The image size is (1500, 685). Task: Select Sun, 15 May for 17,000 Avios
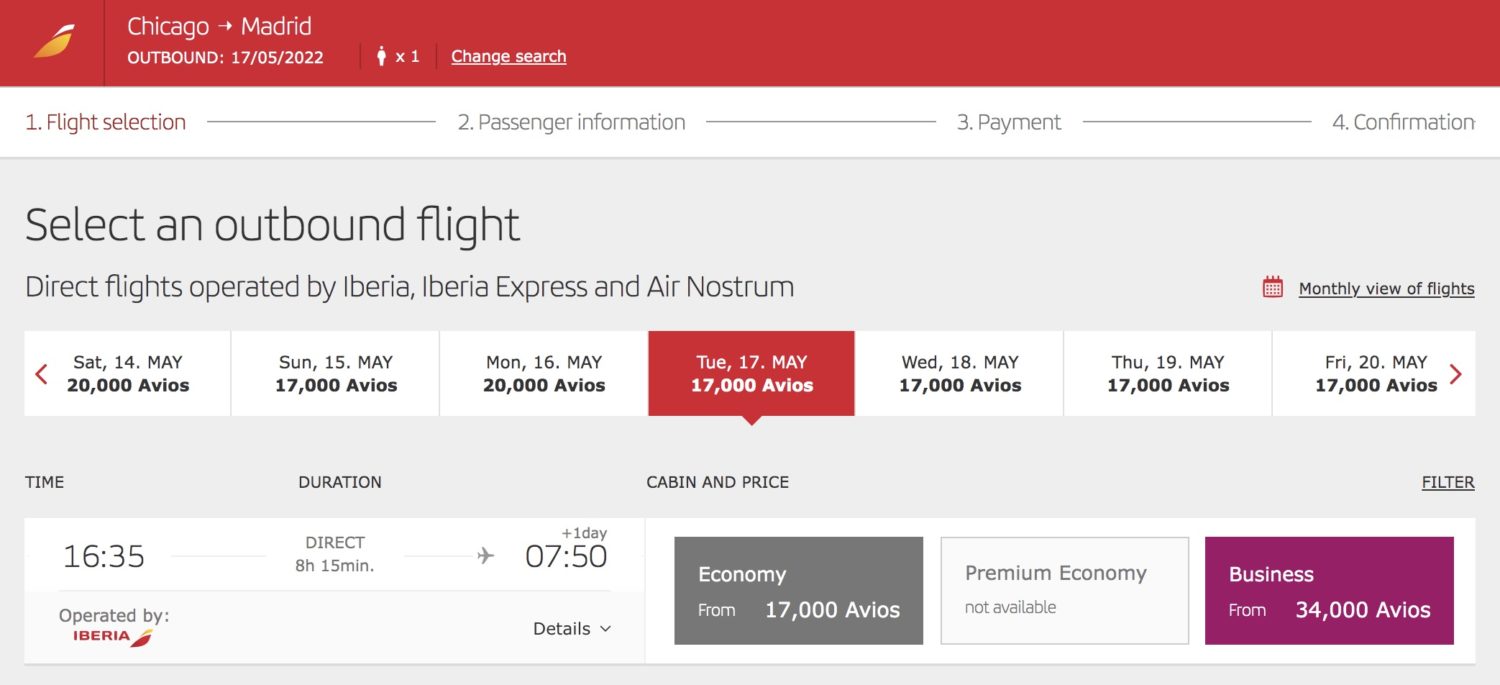pyautogui.click(x=335, y=373)
